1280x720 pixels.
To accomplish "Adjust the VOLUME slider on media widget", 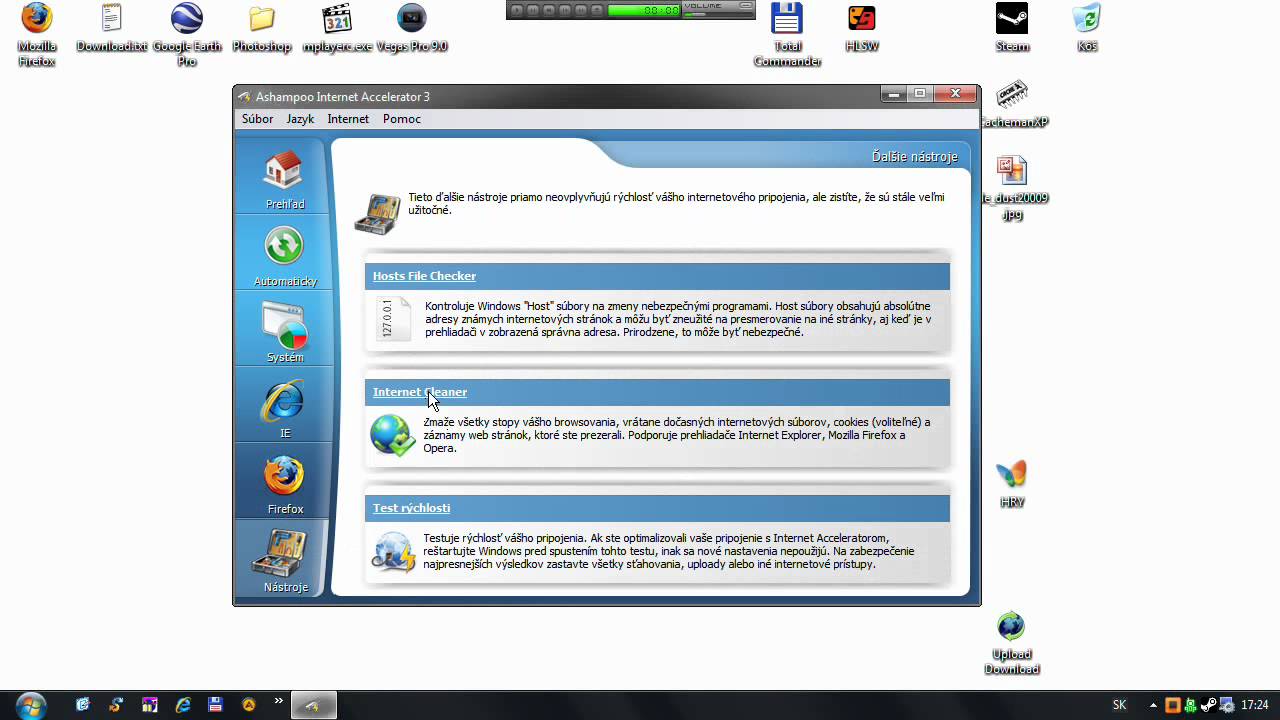I will pyautogui.click(x=717, y=14).
